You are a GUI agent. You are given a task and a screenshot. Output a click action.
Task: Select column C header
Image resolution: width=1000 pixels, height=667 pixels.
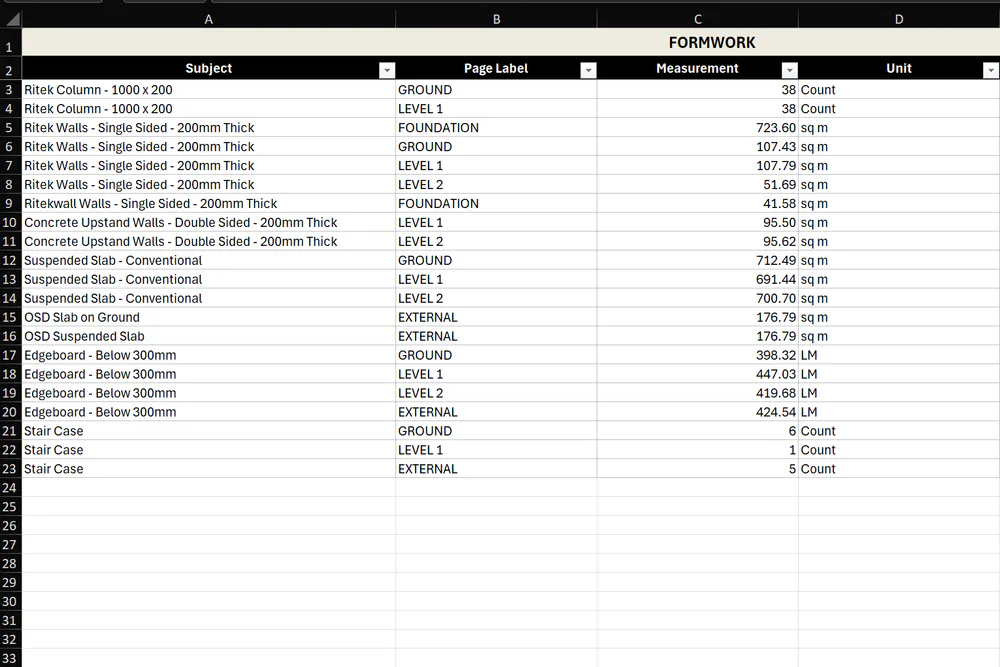point(698,19)
